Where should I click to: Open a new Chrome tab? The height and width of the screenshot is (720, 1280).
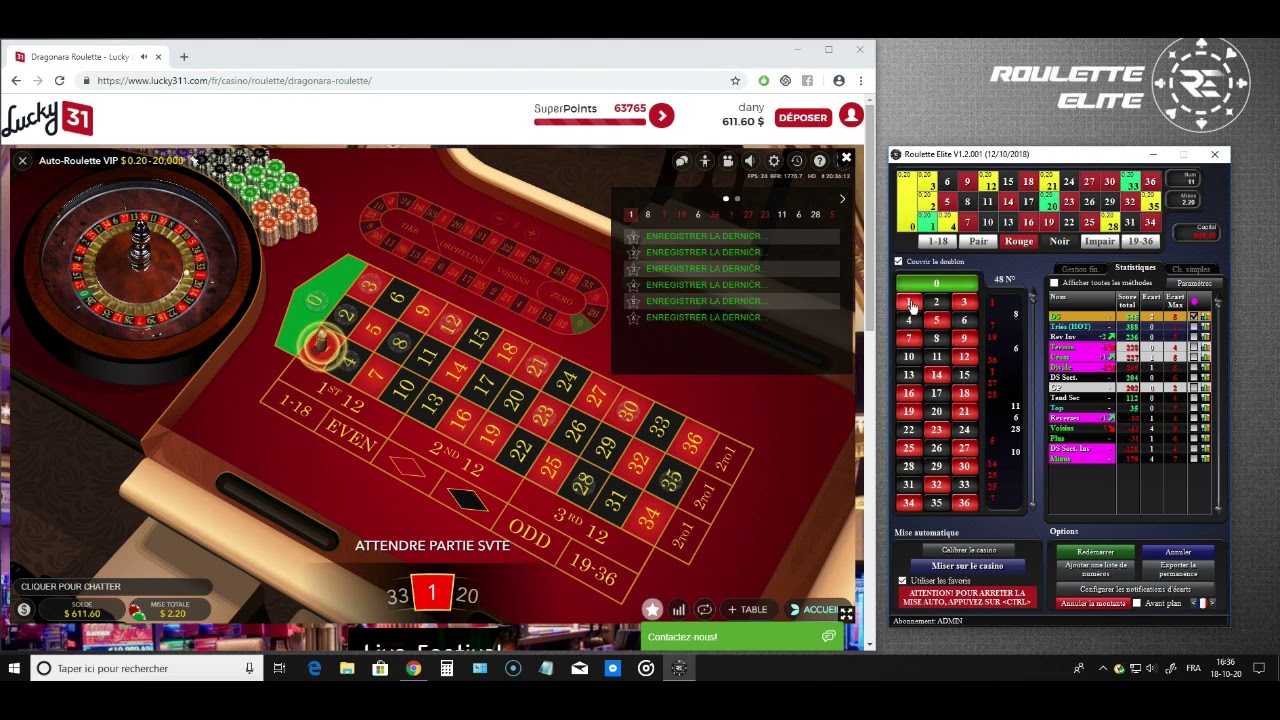[x=184, y=57]
